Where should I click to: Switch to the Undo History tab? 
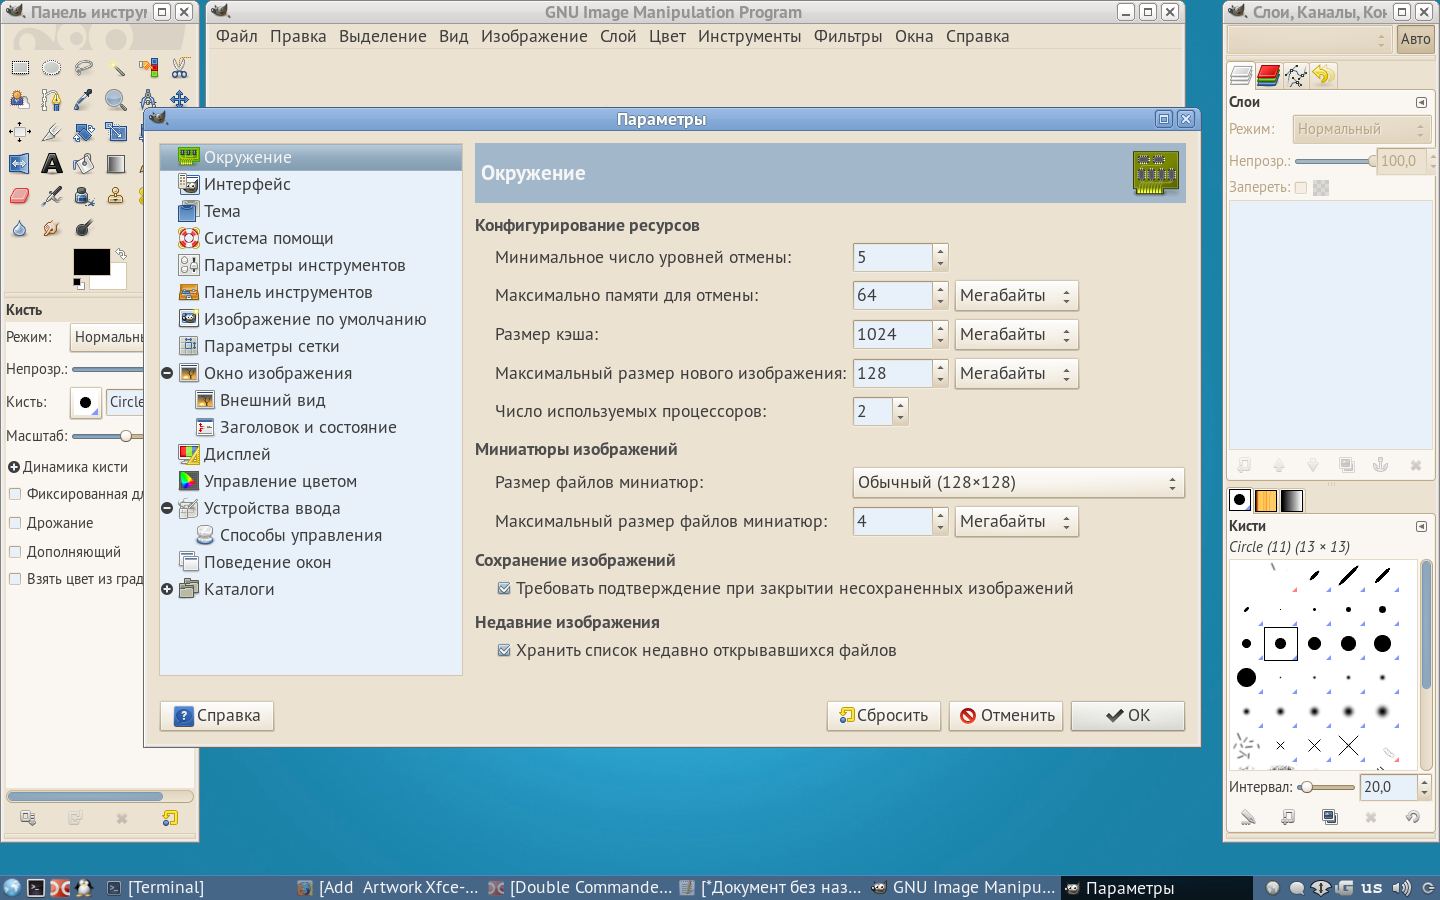pyautogui.click(x=1322, y=75)
